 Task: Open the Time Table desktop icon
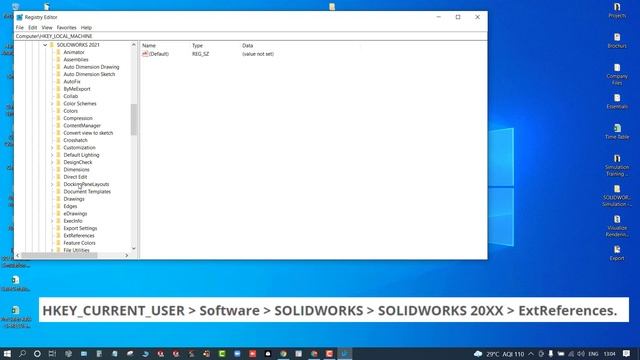click(x=617, y=132)
